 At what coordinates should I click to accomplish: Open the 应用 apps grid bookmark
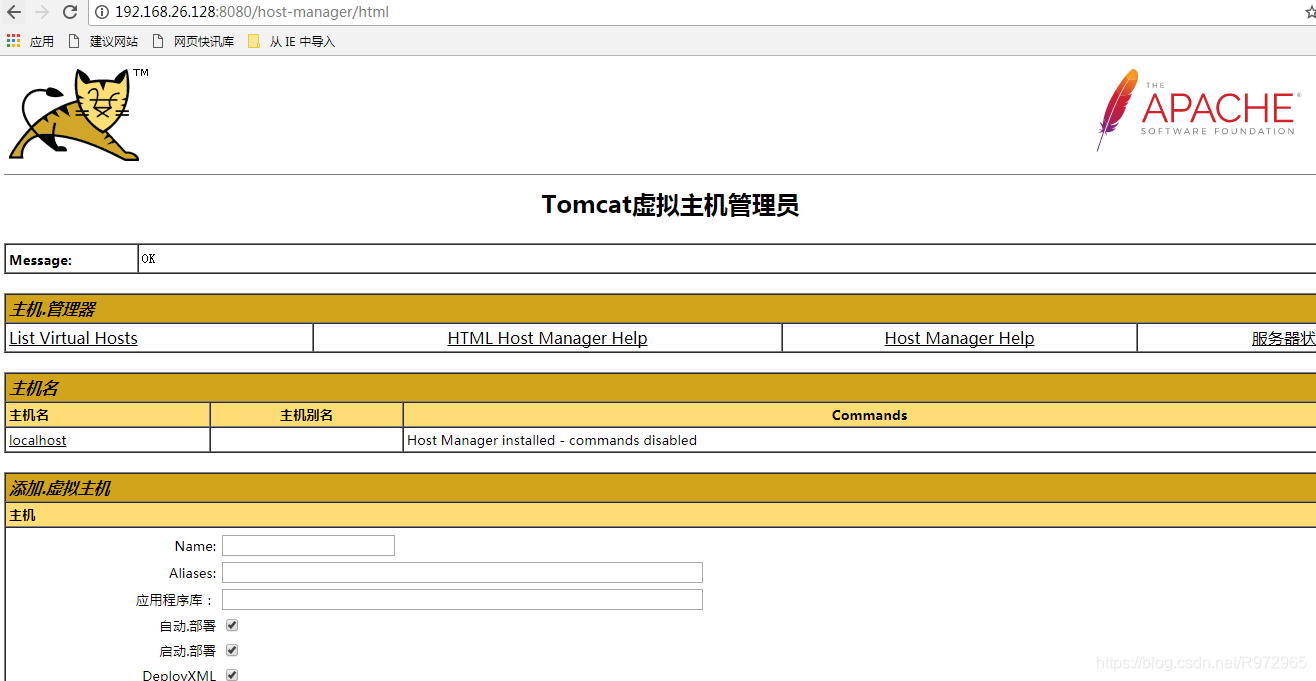(30, 41)
